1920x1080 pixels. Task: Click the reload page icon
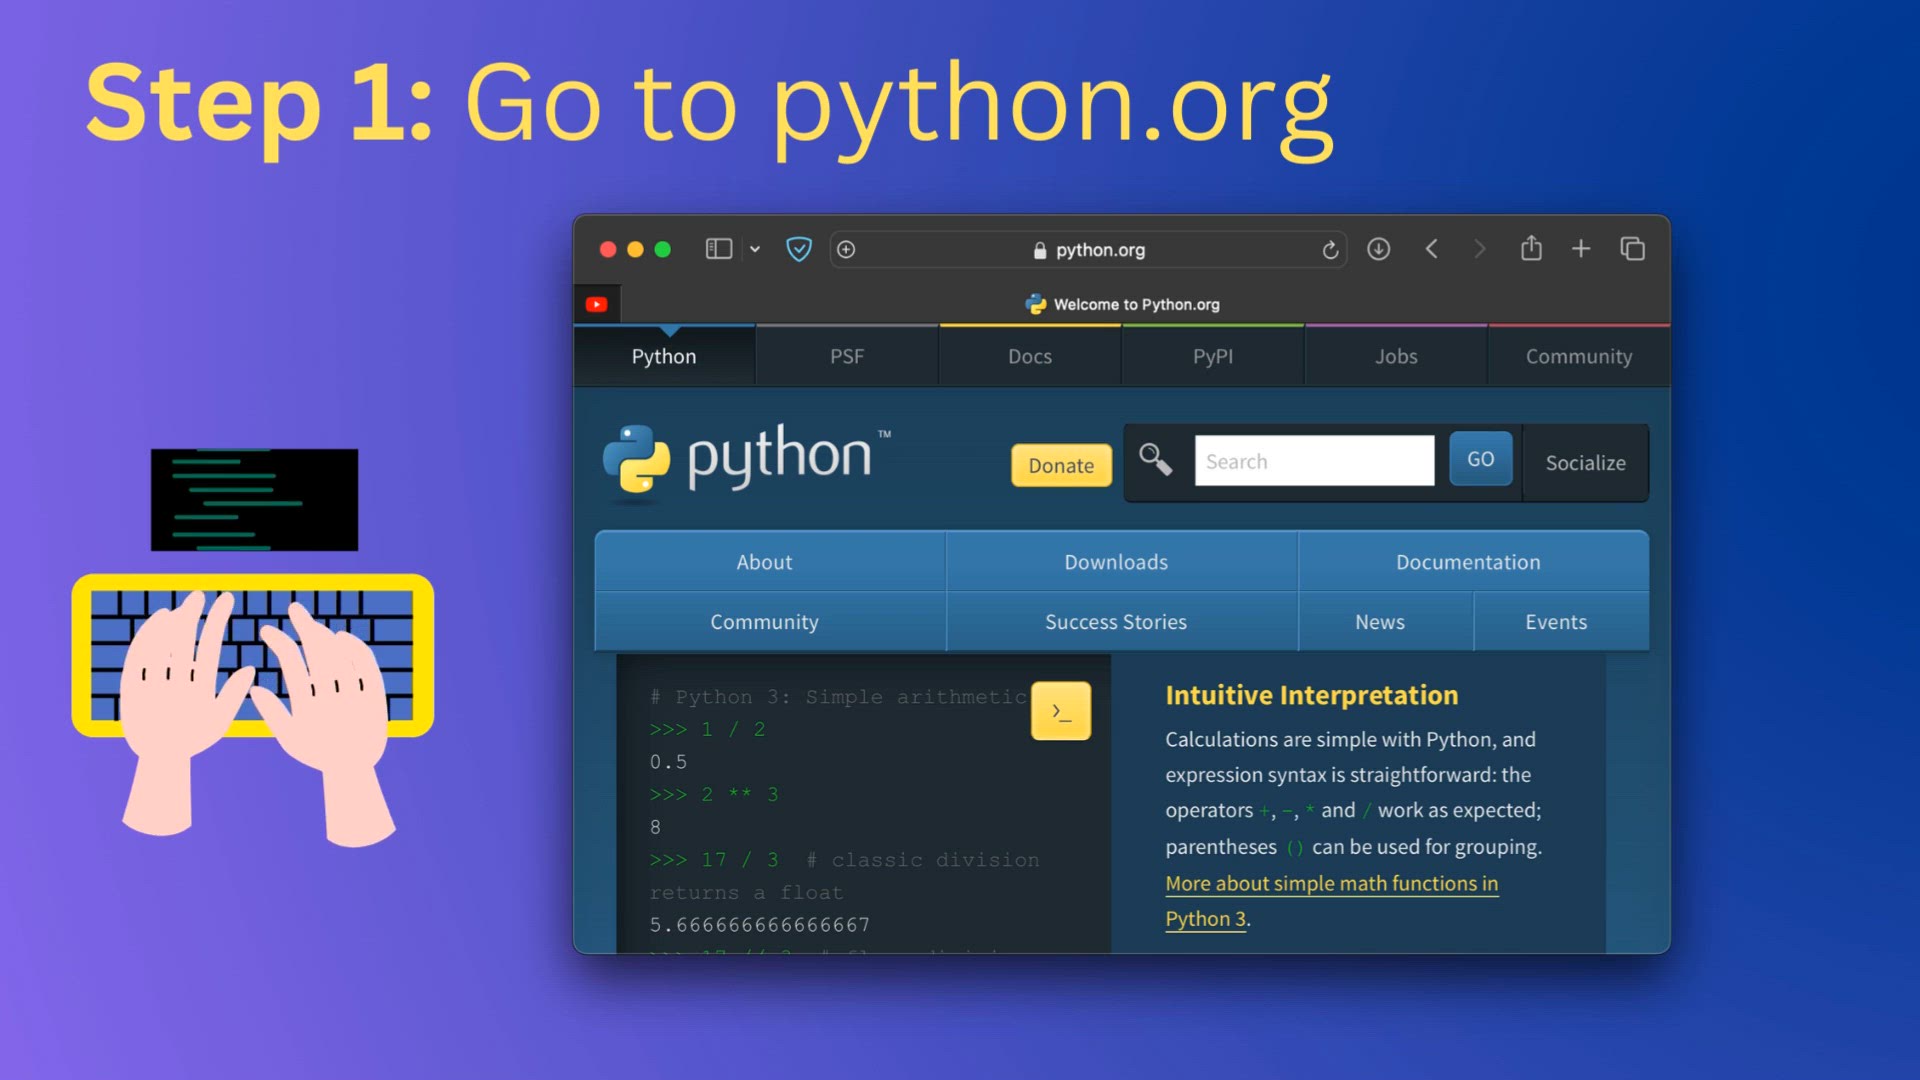(1329, 250)
